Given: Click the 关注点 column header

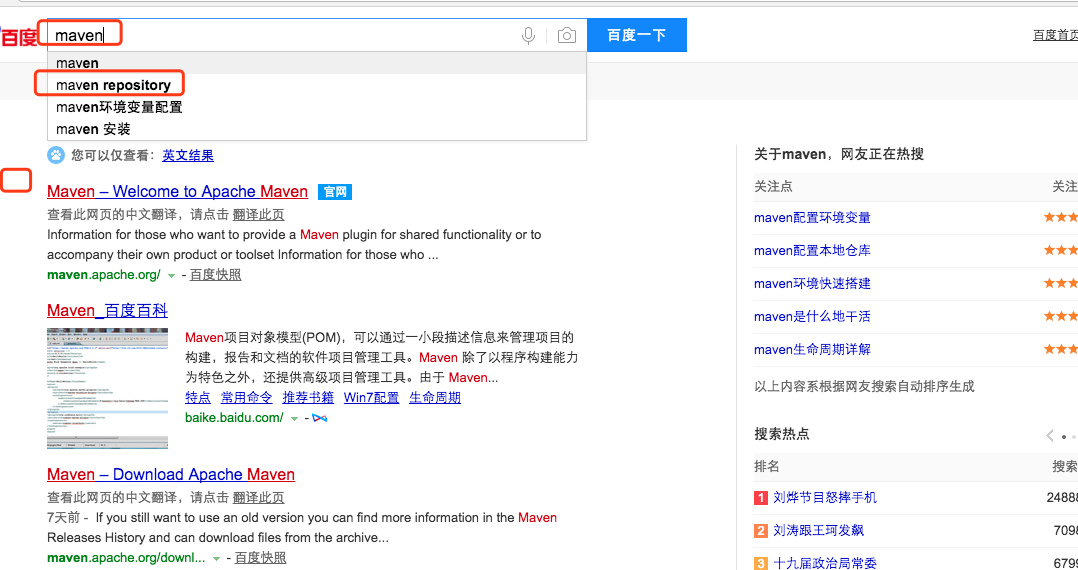Looking at the screenshot, I should [773, 187].
